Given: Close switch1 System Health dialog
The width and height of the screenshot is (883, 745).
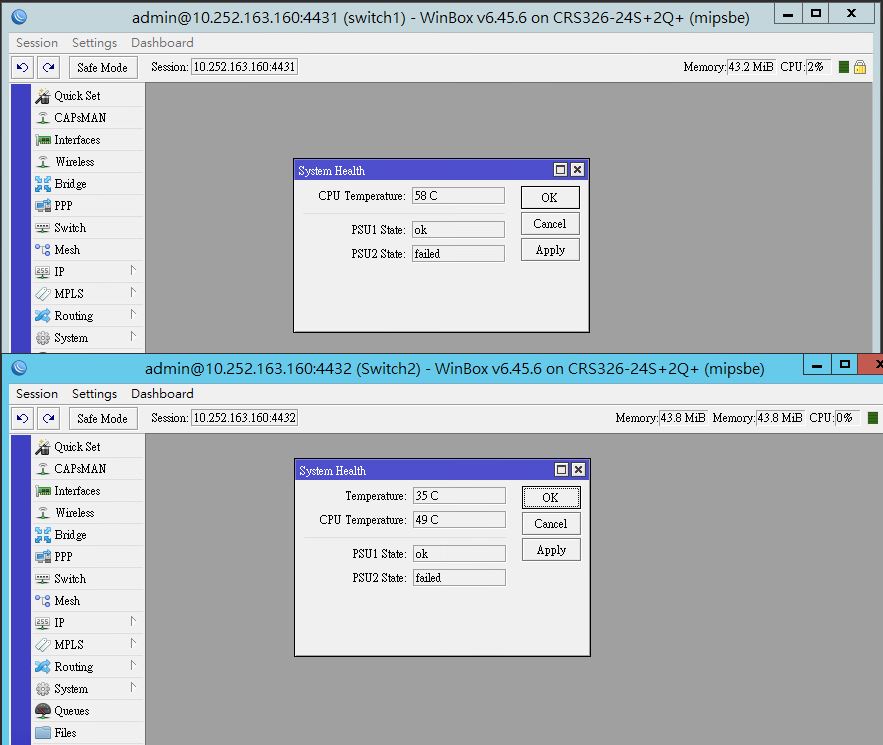Looking at the screenshot, I should (577, 169).
